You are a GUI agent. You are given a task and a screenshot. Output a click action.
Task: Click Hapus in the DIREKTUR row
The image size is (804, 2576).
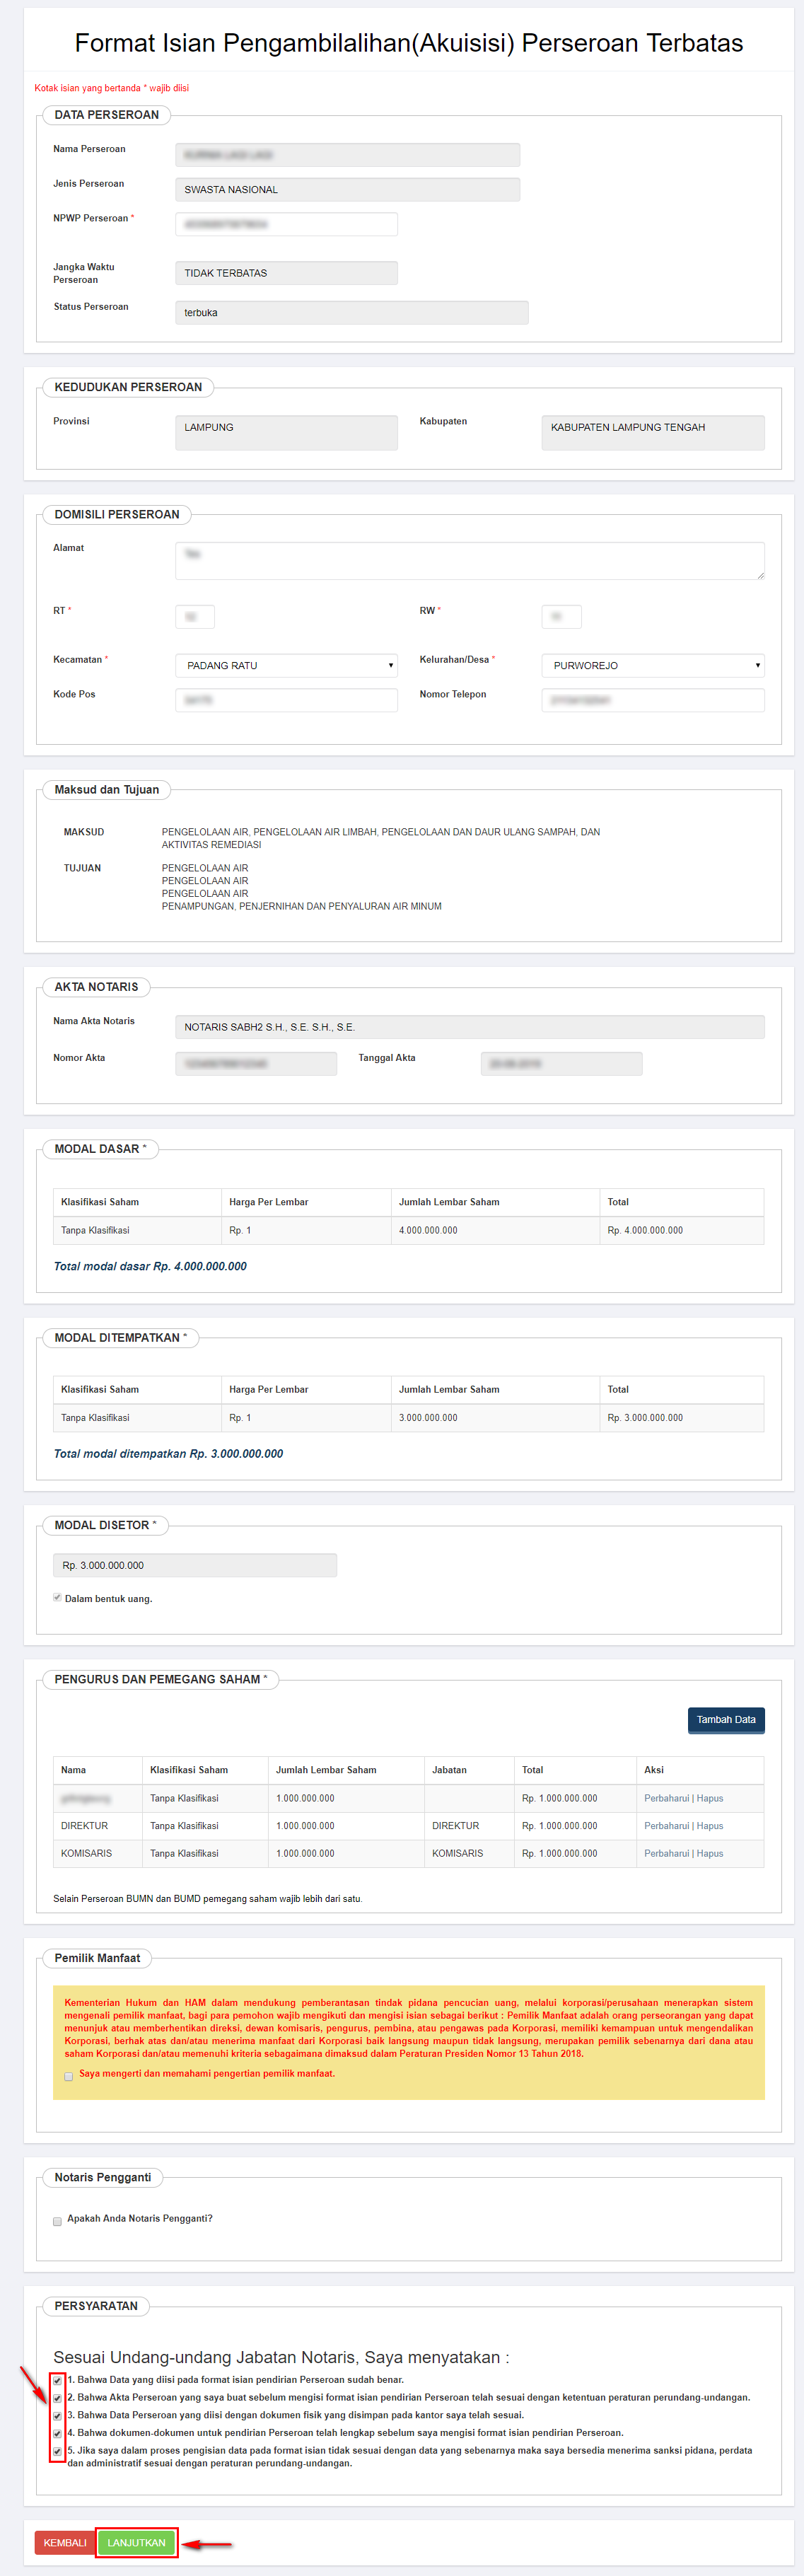(710, 1826)
